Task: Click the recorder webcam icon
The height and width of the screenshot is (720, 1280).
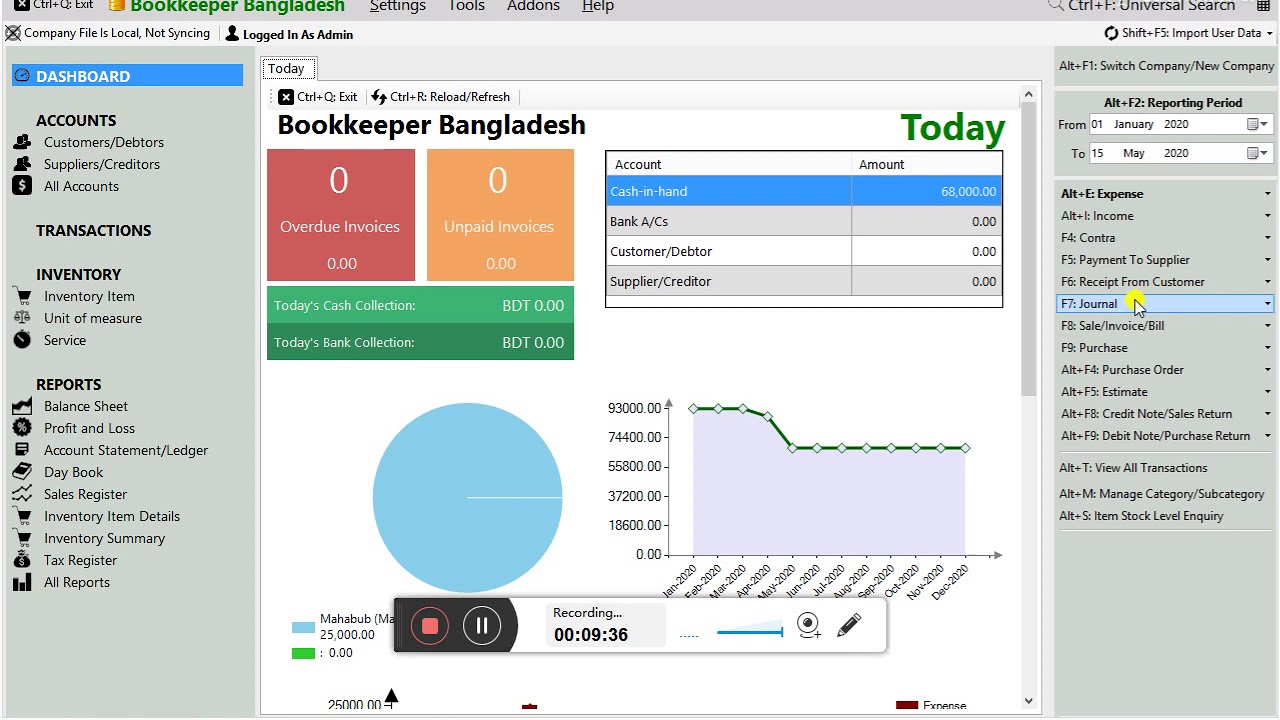Action: point(808,626)
